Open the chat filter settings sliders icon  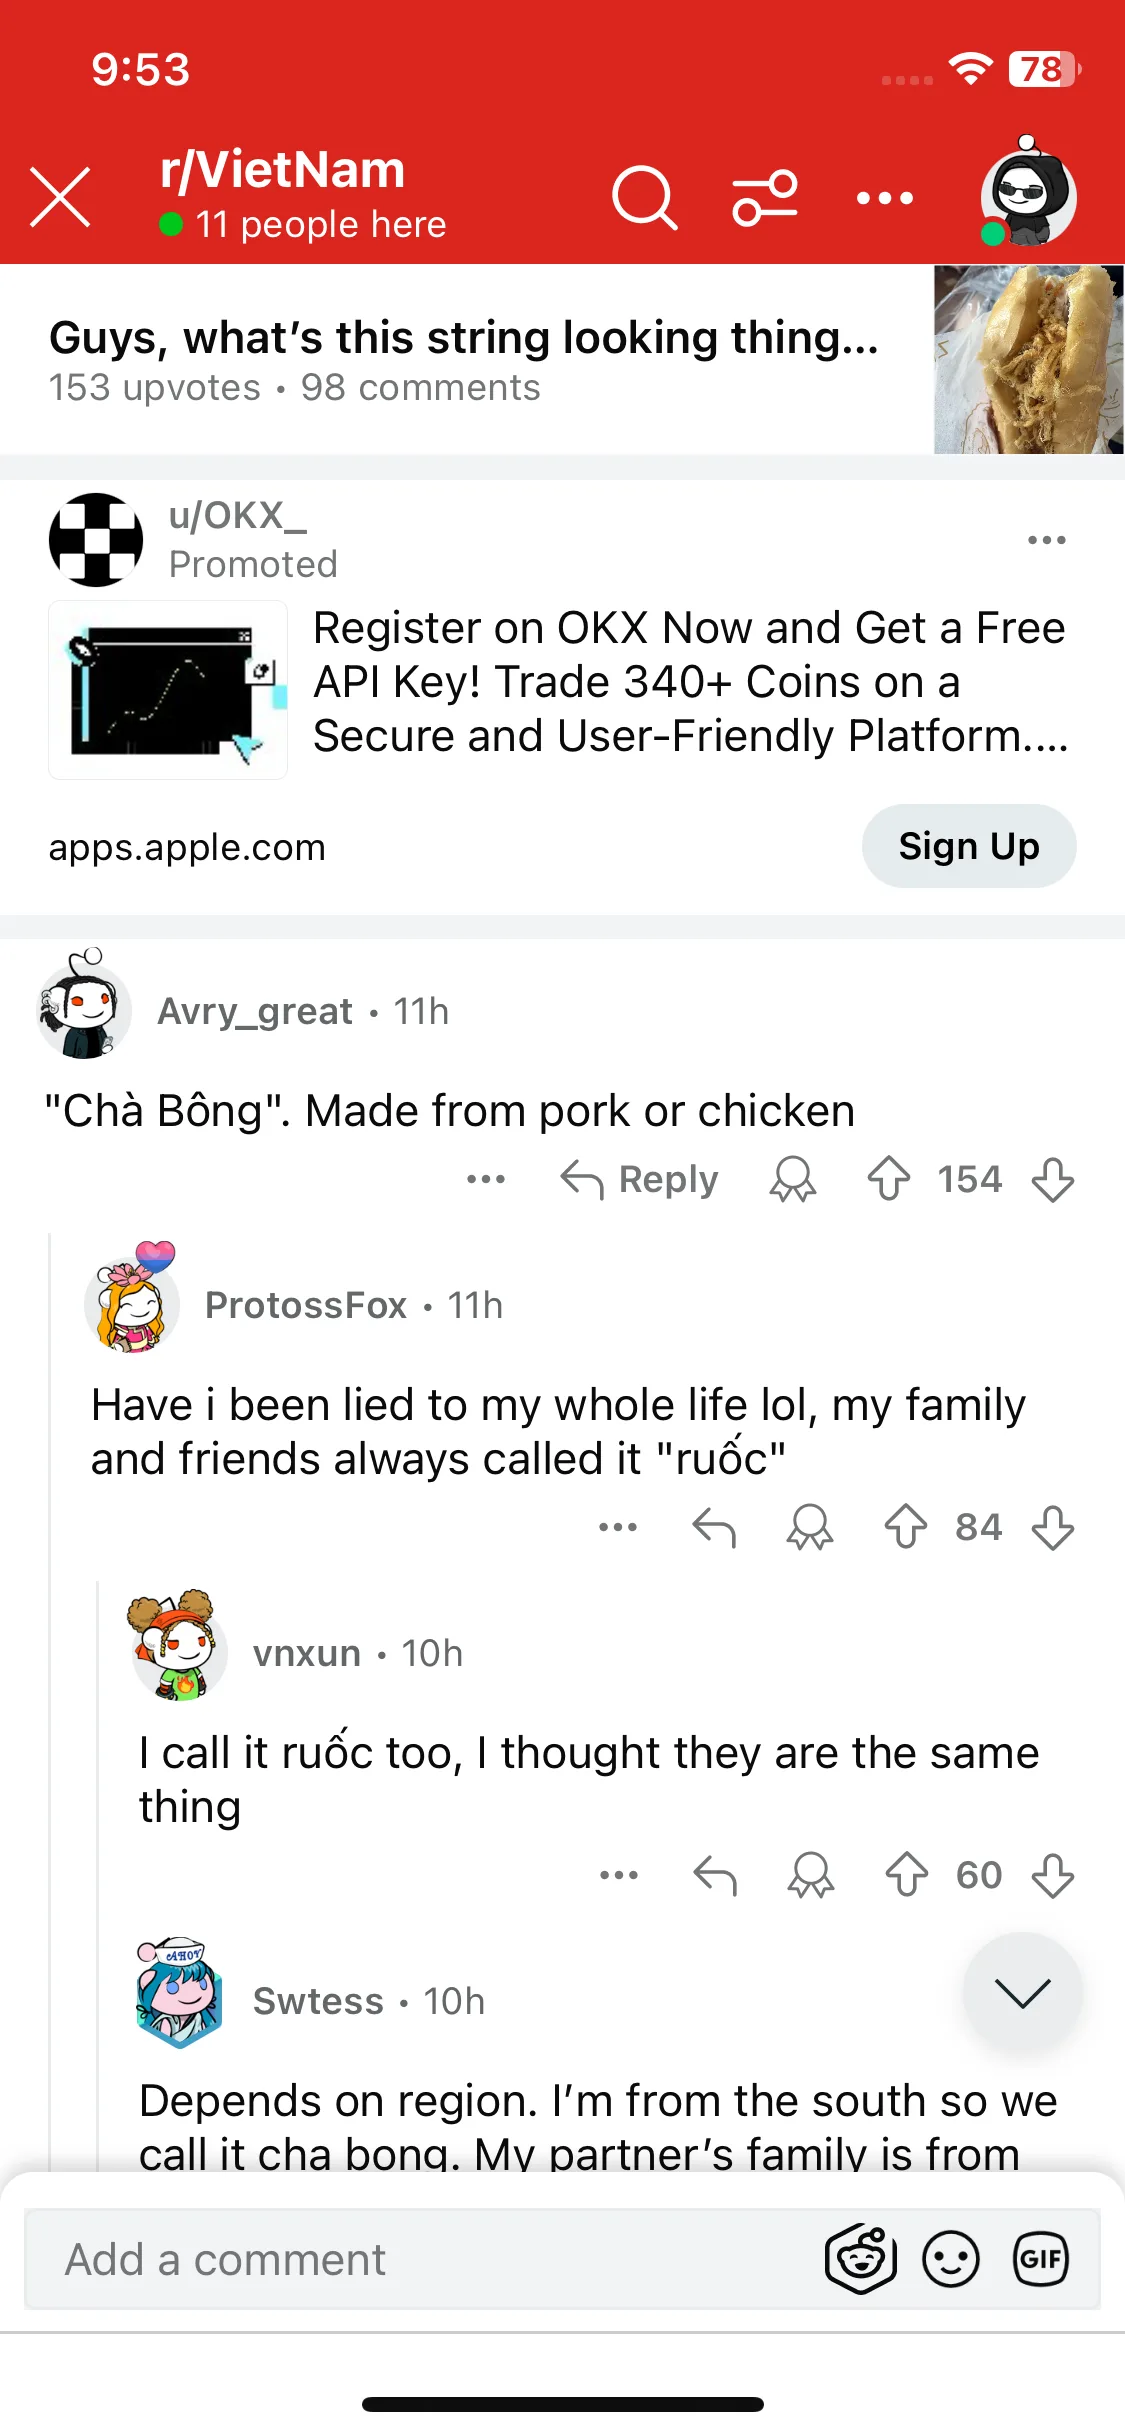(x=765, y=197)
